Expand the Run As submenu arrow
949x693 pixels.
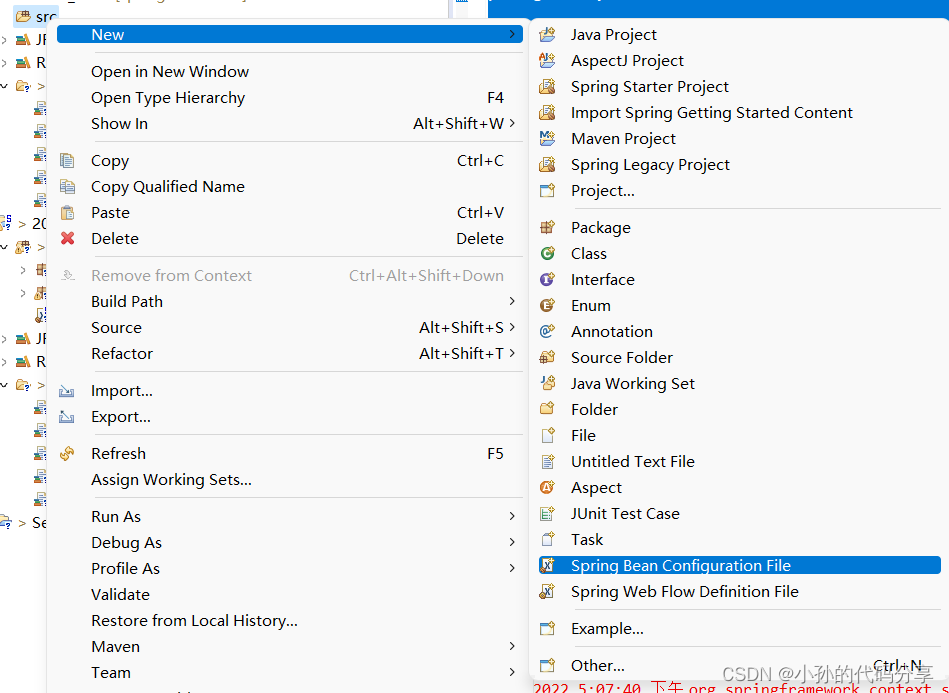(512, 516)
